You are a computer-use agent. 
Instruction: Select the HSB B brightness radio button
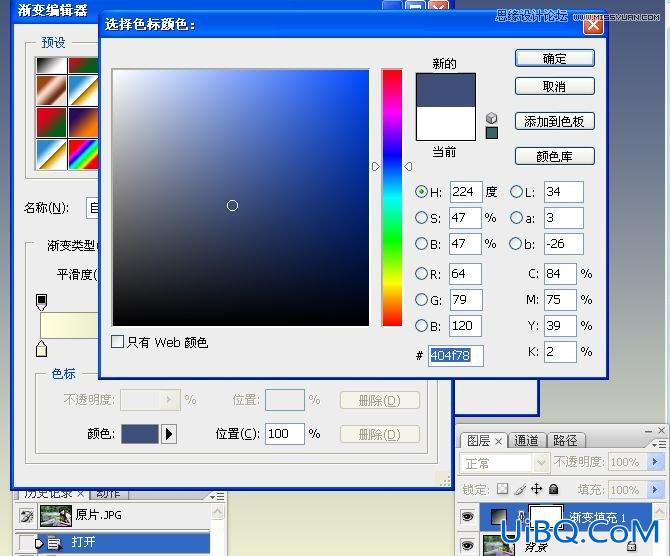(x=421, y=244)
